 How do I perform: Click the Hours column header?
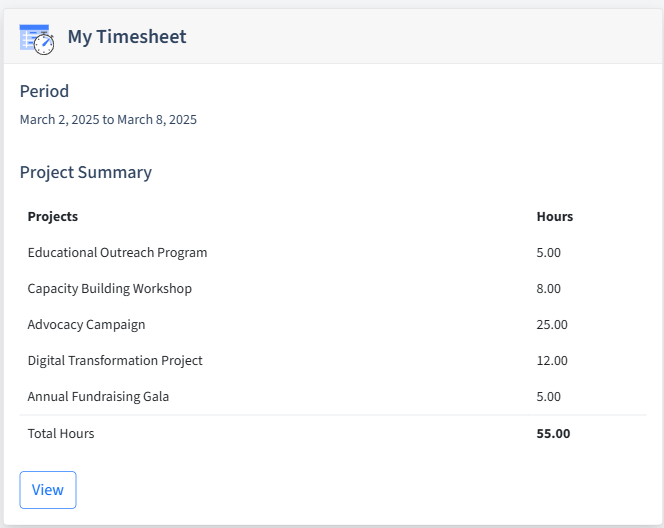tap(555, 216)
